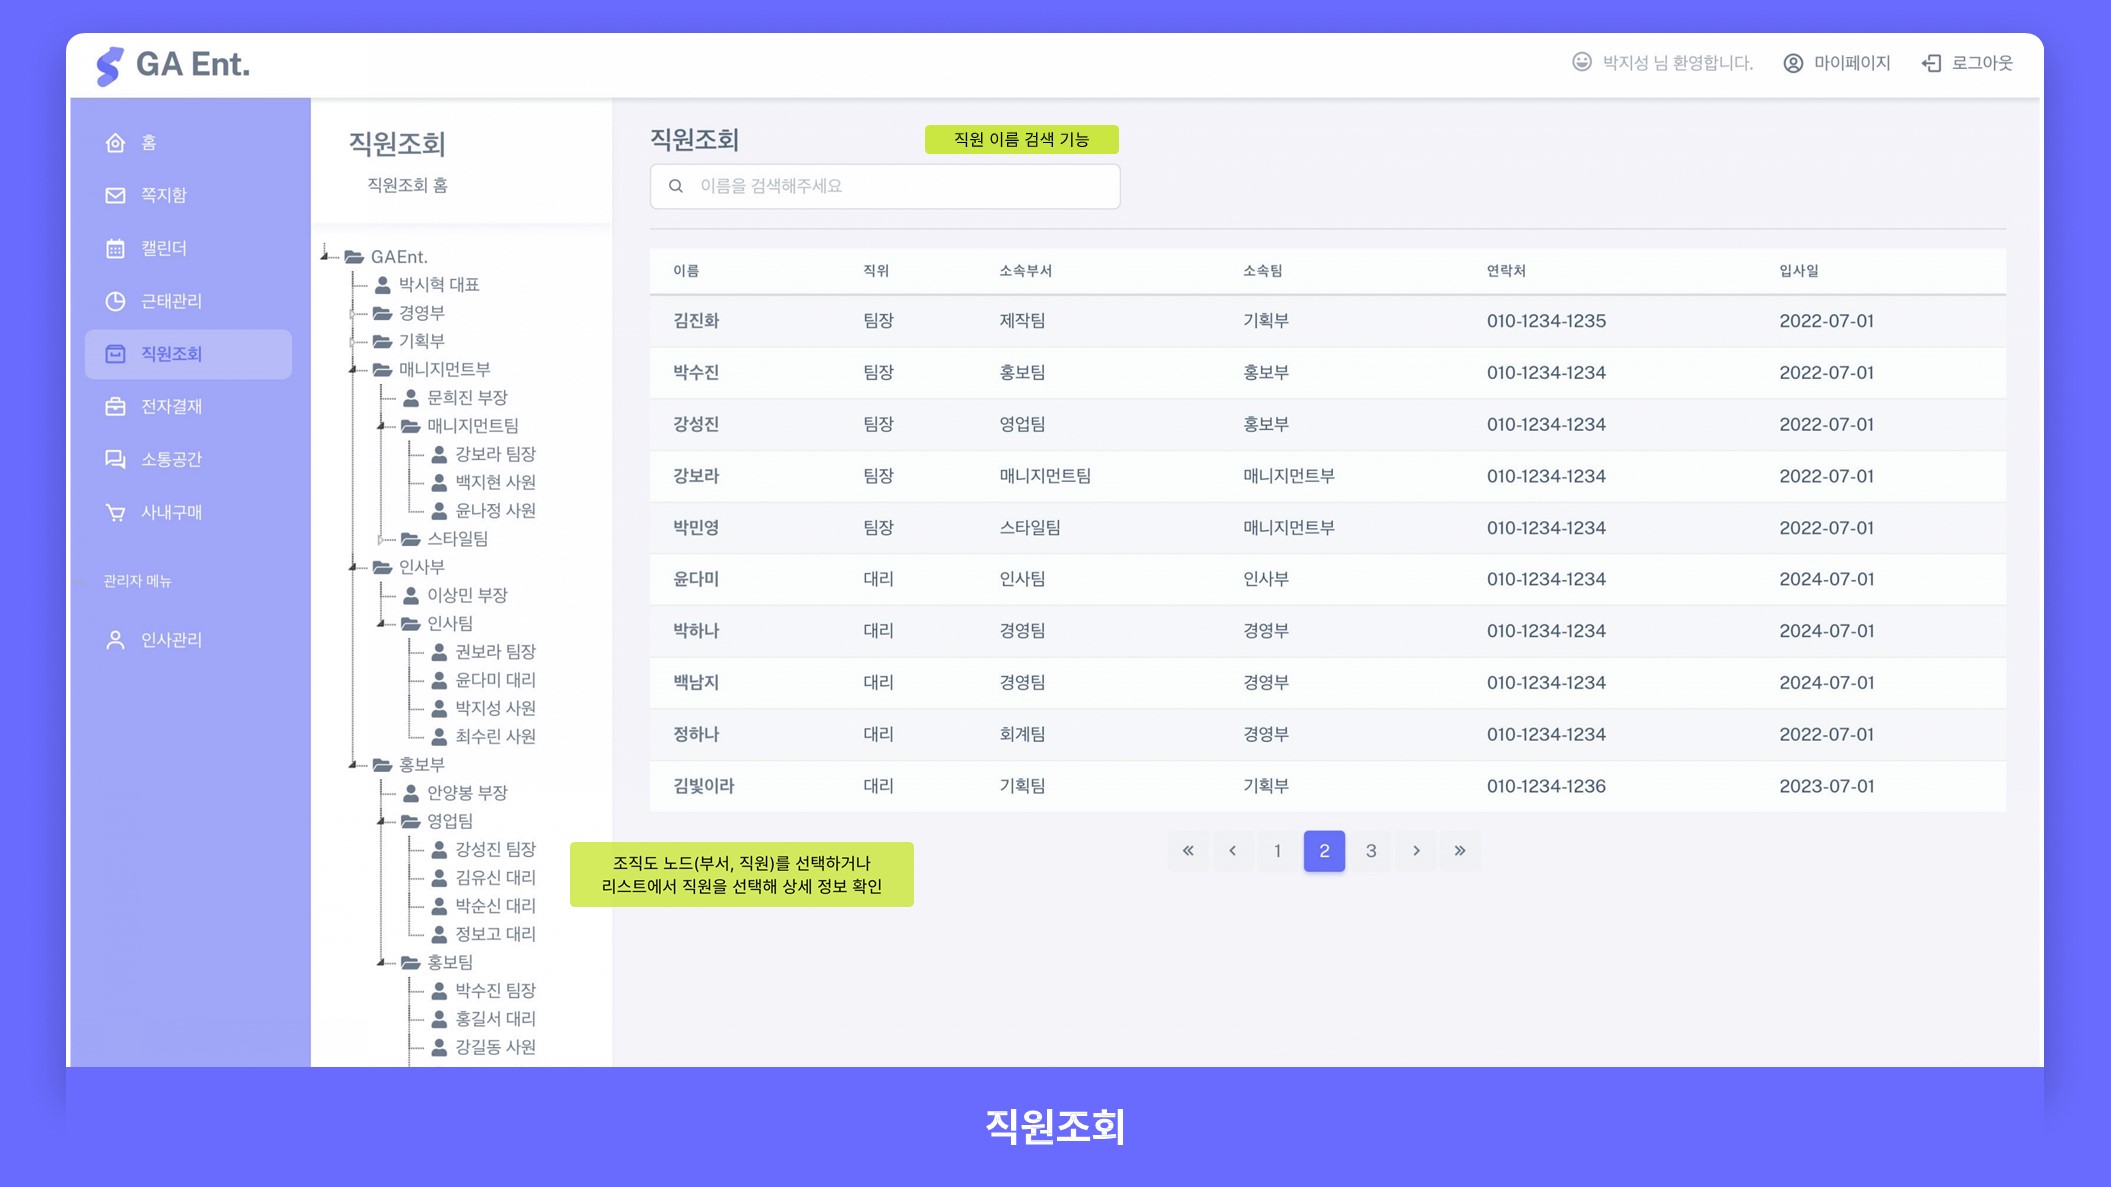Open the 사내구매 cart icon
Screen dimensions: 2111x1187
[x=115, y=512]
